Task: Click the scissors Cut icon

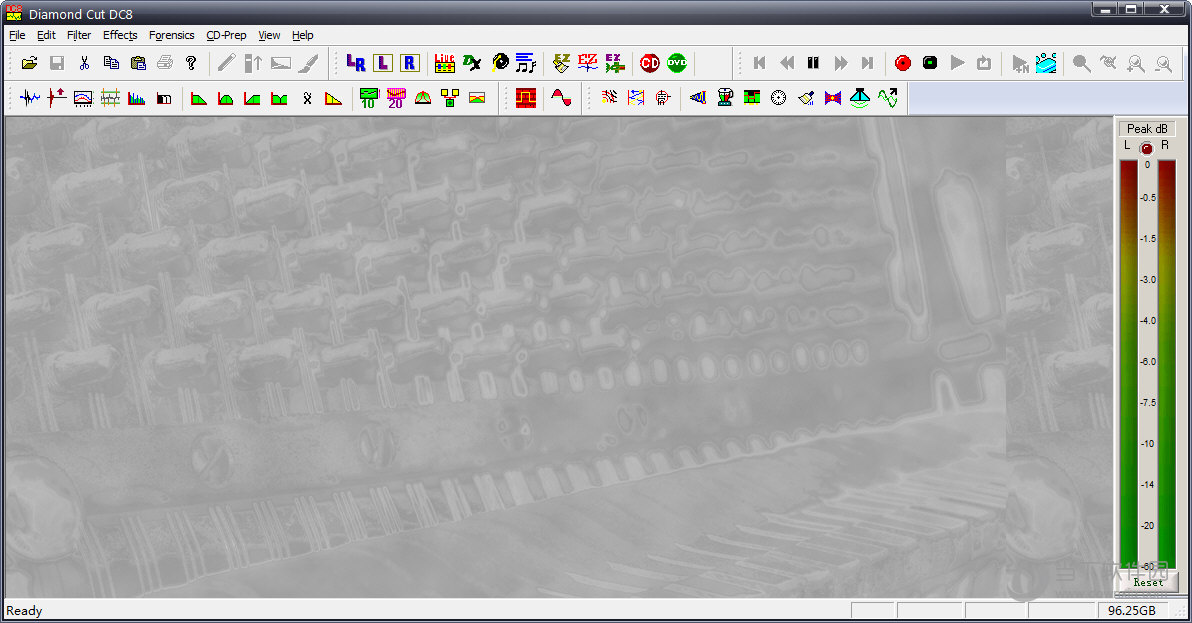Action: 84,63
